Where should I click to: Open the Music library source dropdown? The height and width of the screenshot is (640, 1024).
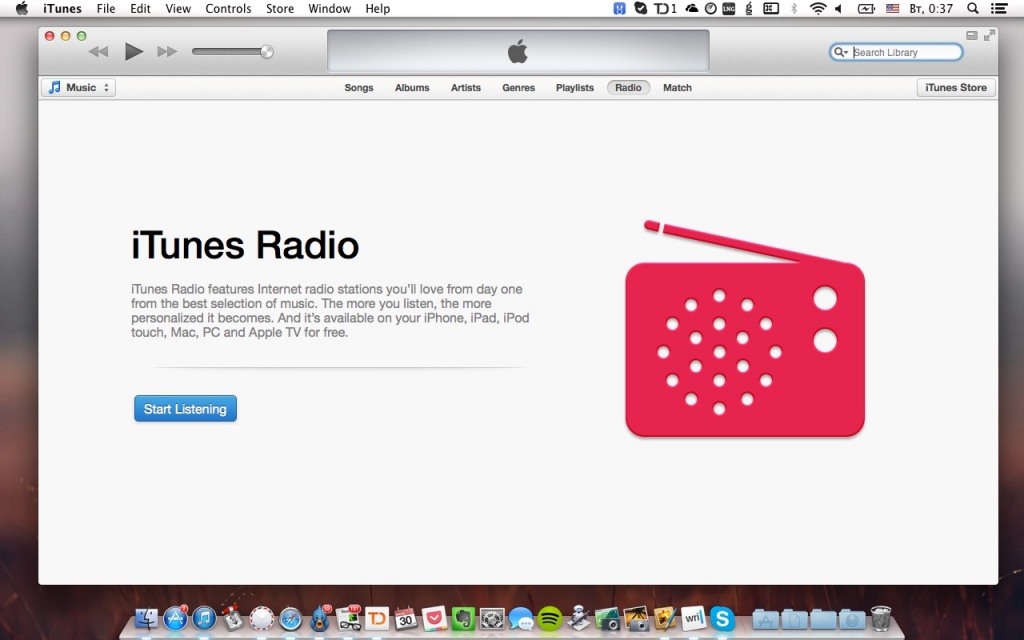[78, 88]
